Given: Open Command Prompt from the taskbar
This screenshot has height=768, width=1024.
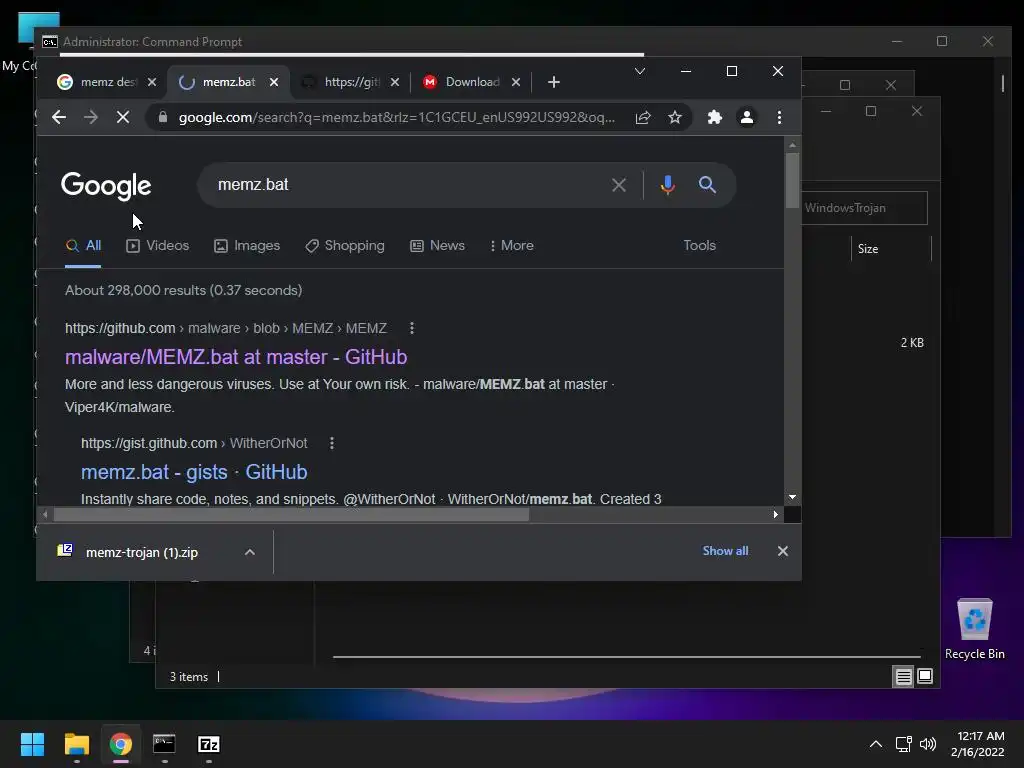Looking at the screenshot, I should pyautogui.click(x=164, y=744).
